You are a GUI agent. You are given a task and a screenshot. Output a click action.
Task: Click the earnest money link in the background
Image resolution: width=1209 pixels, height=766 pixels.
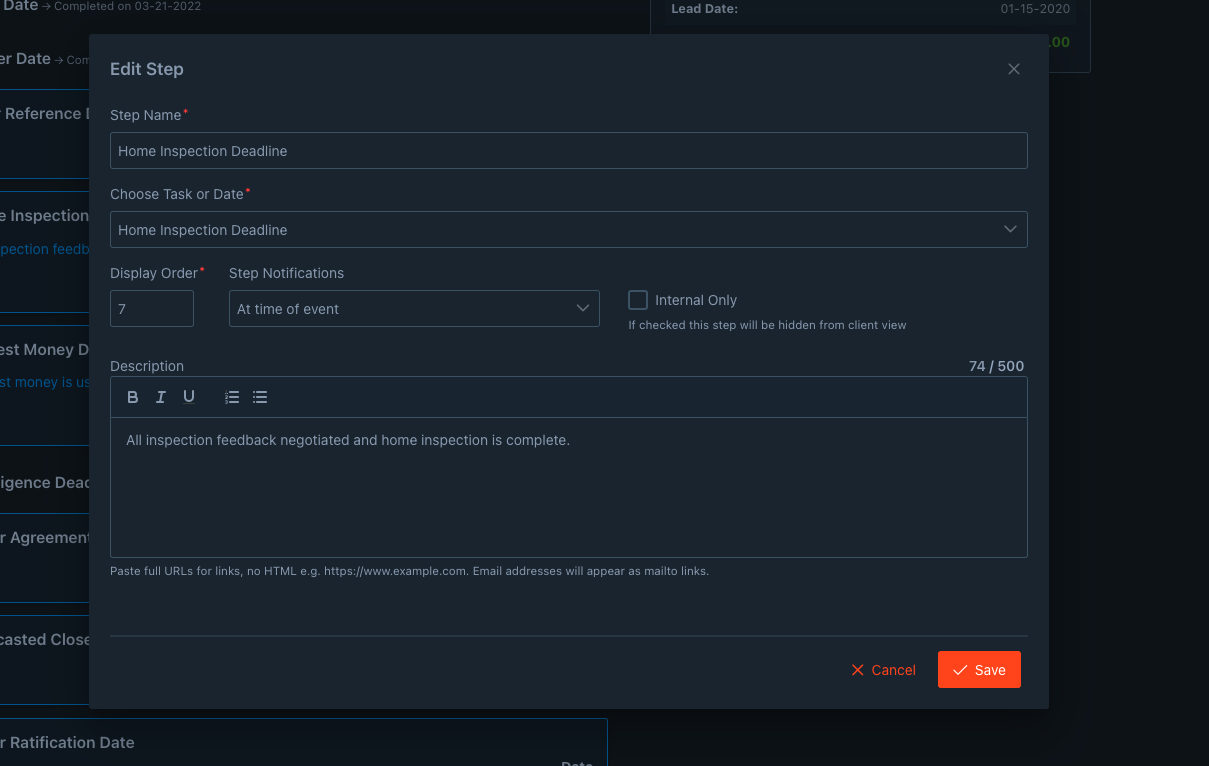(45, 382)
